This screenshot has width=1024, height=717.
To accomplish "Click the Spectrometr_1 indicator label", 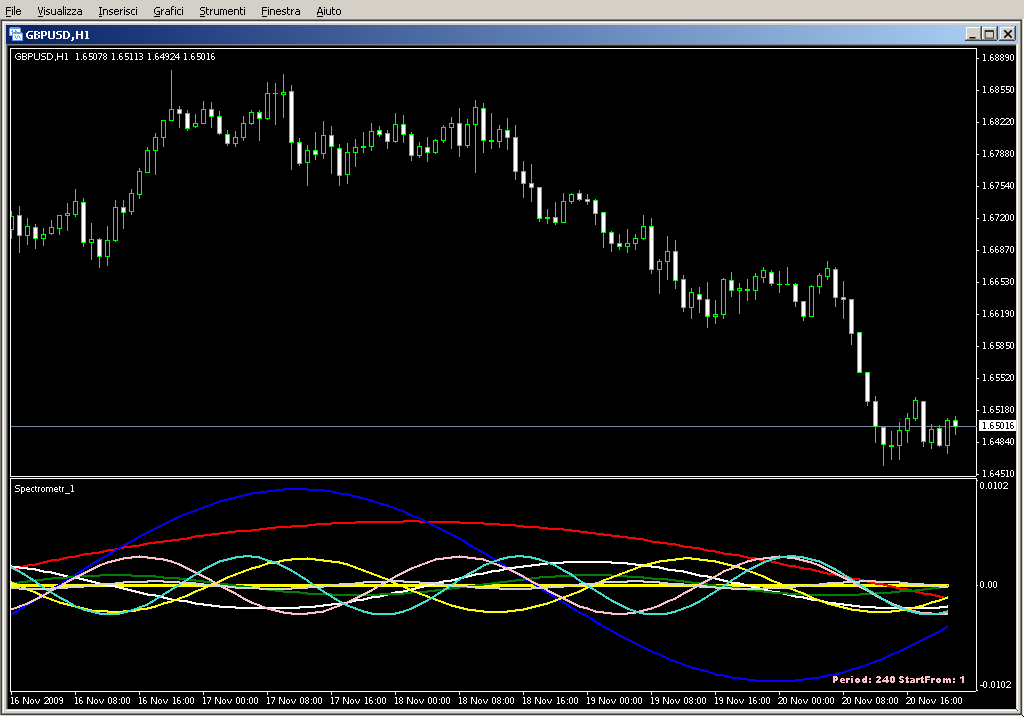I will pos(44,488).
